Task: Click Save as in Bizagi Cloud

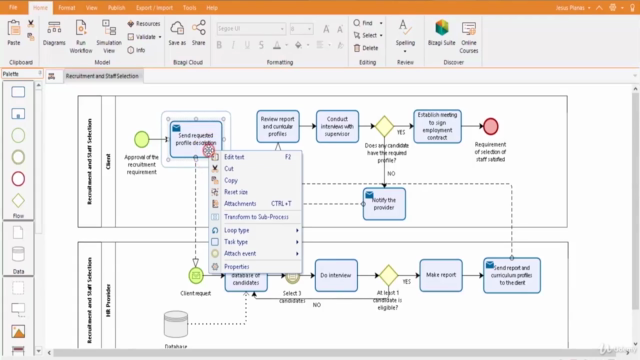Action: tap(177, 33)
